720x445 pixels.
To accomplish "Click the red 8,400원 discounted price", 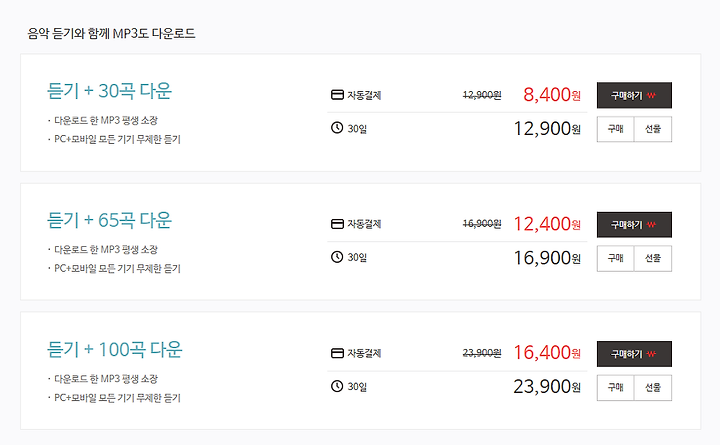I will pos(552,95).
